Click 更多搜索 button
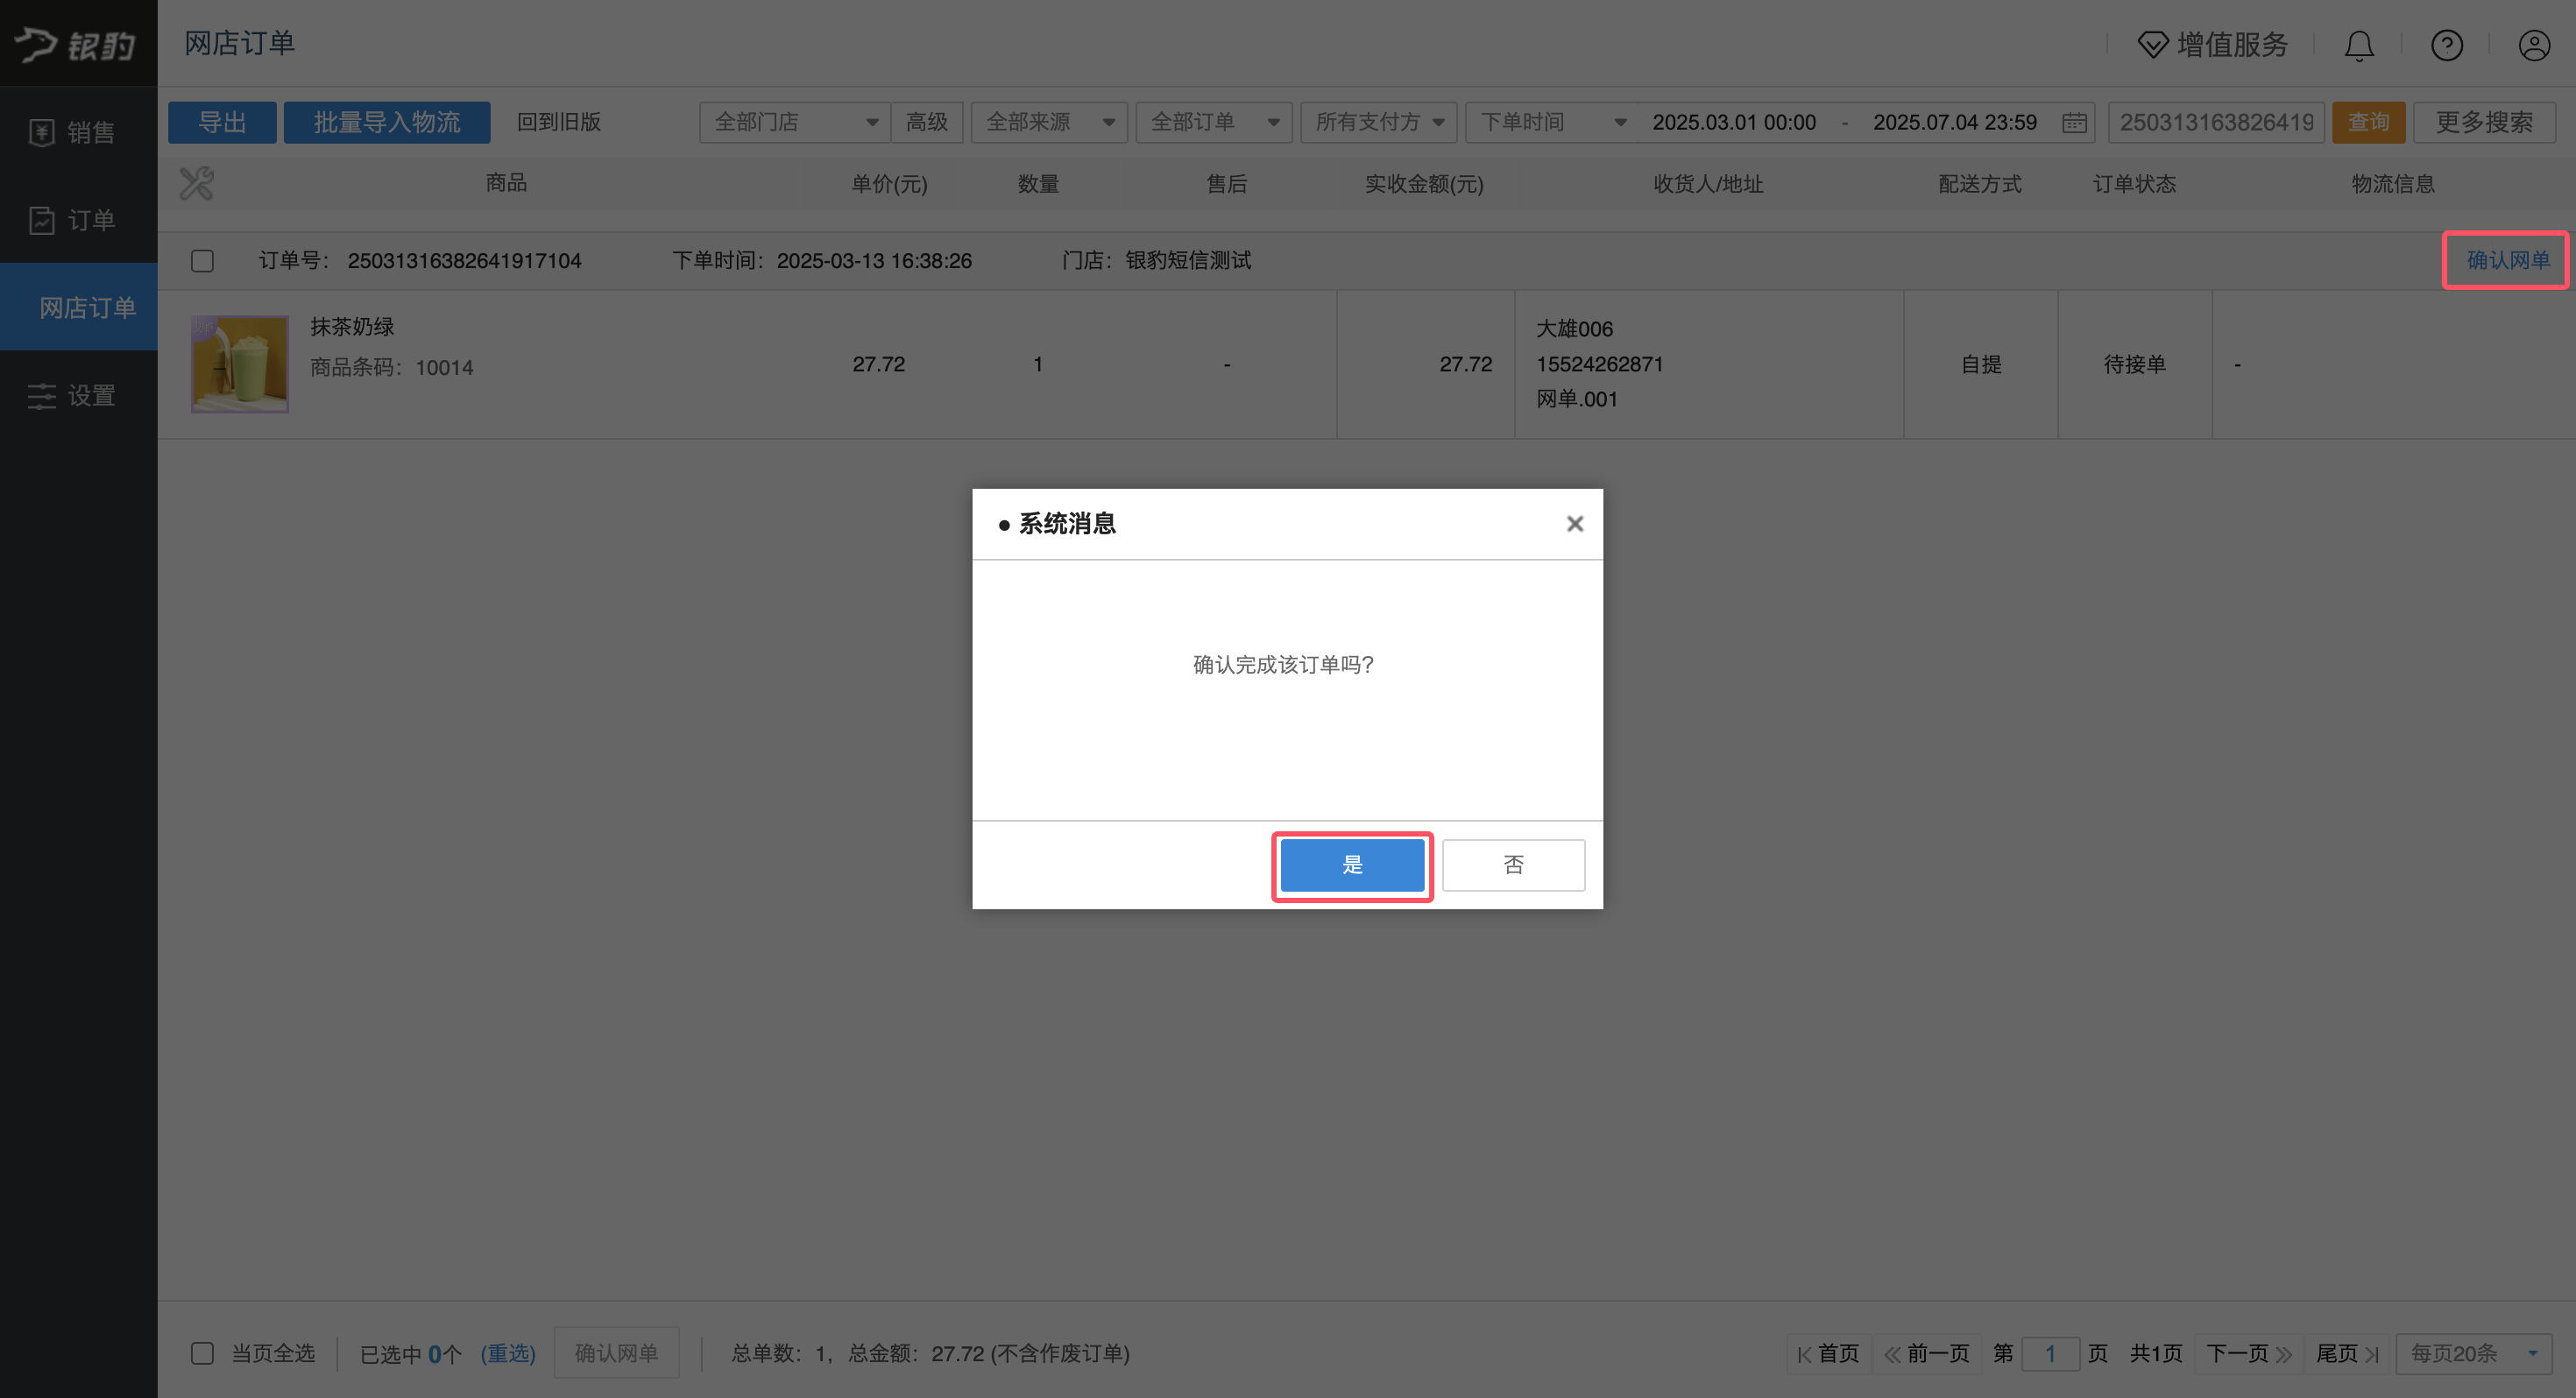This screenshot has width=2576, height=1398. (2485, 122)
